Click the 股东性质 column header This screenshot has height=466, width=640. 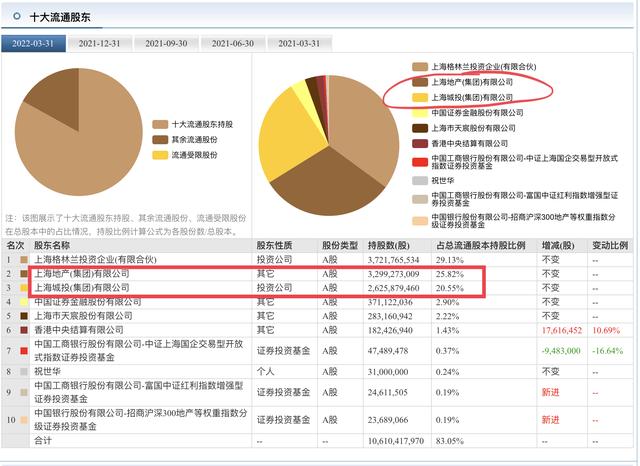[x=274, y=245]
